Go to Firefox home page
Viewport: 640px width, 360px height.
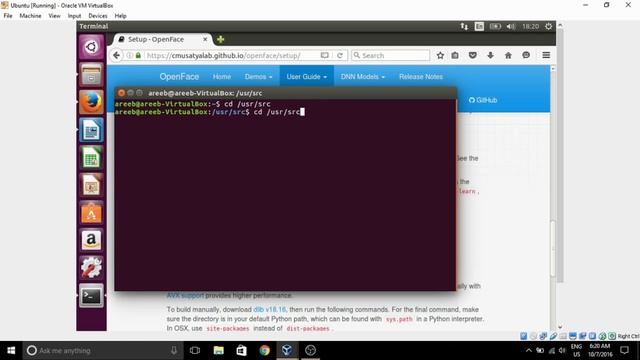[508, 55]
